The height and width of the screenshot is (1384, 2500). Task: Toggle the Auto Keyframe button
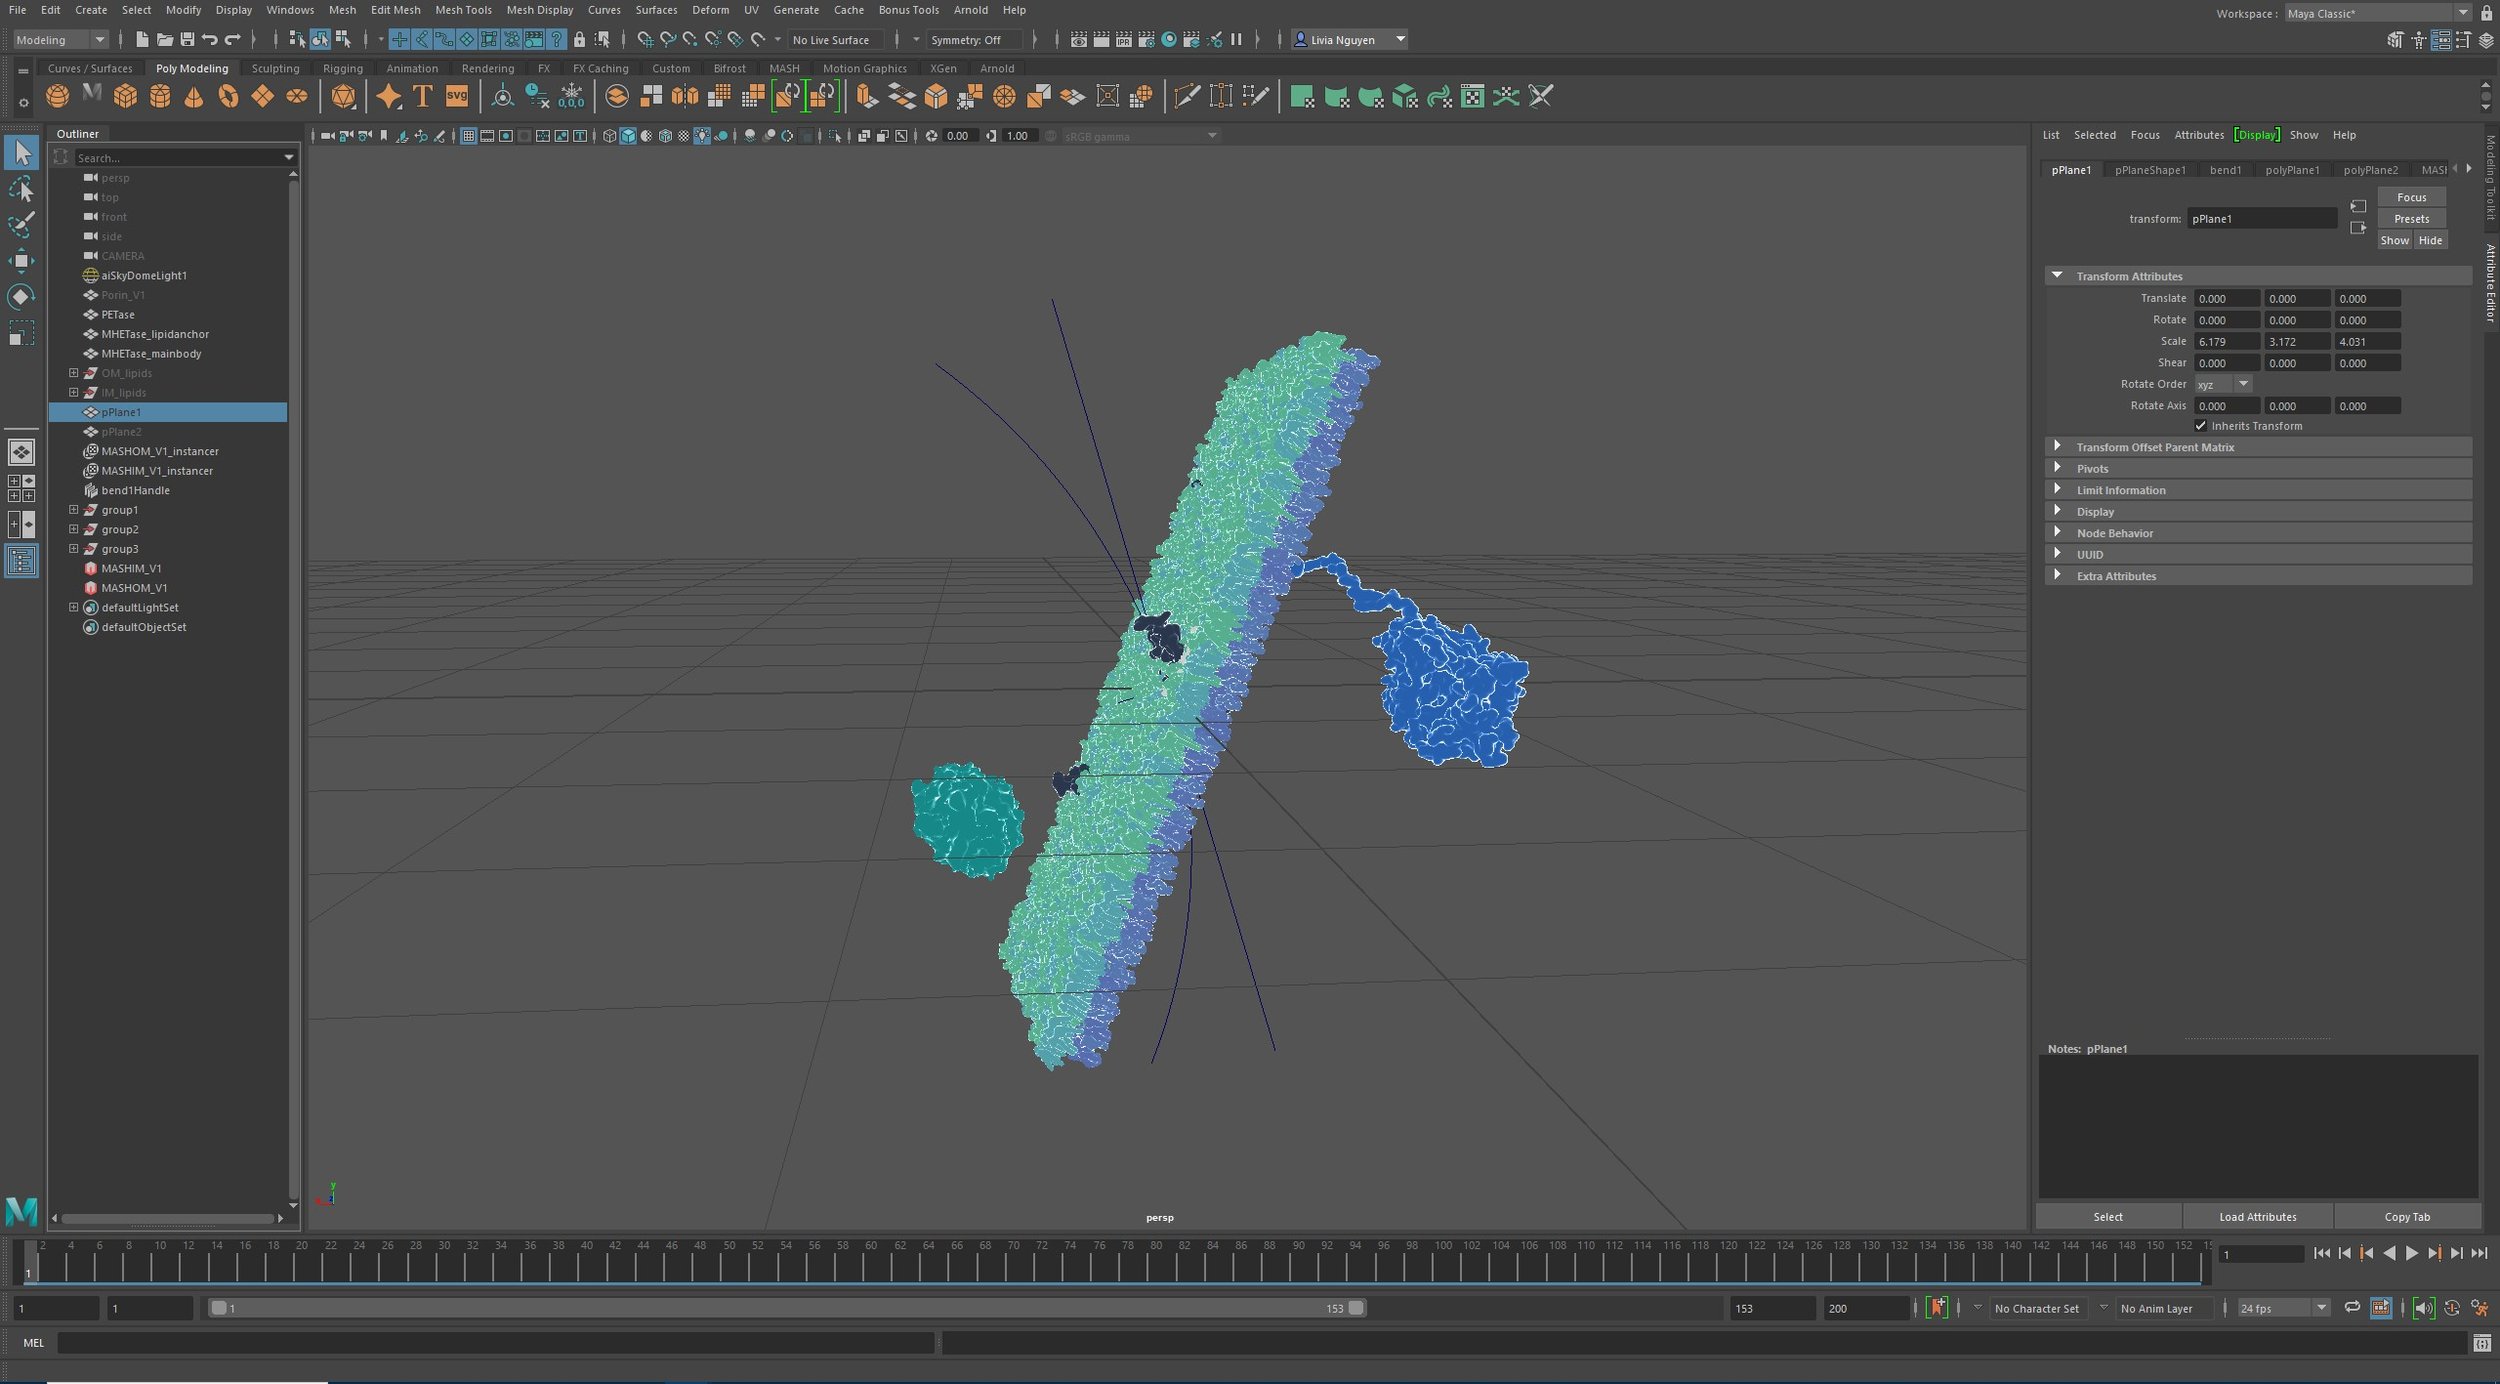coord(1937,1307)
